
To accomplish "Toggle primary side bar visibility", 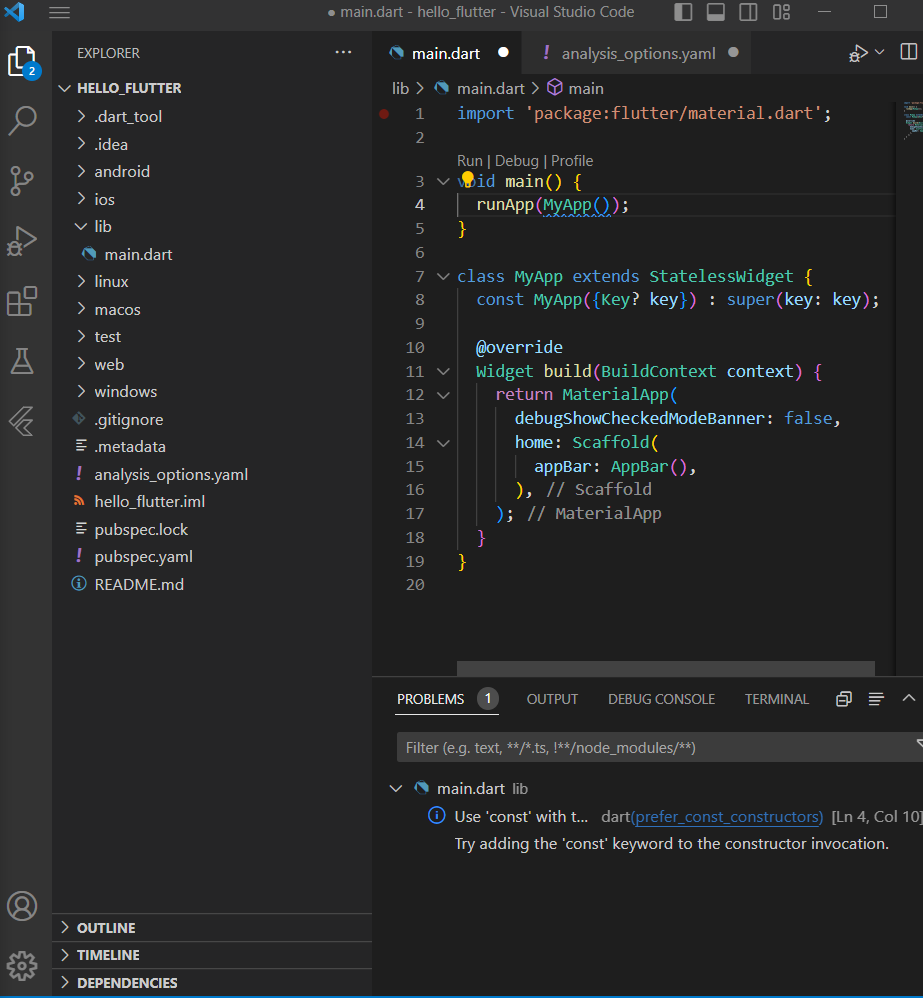I will point(683,12).
